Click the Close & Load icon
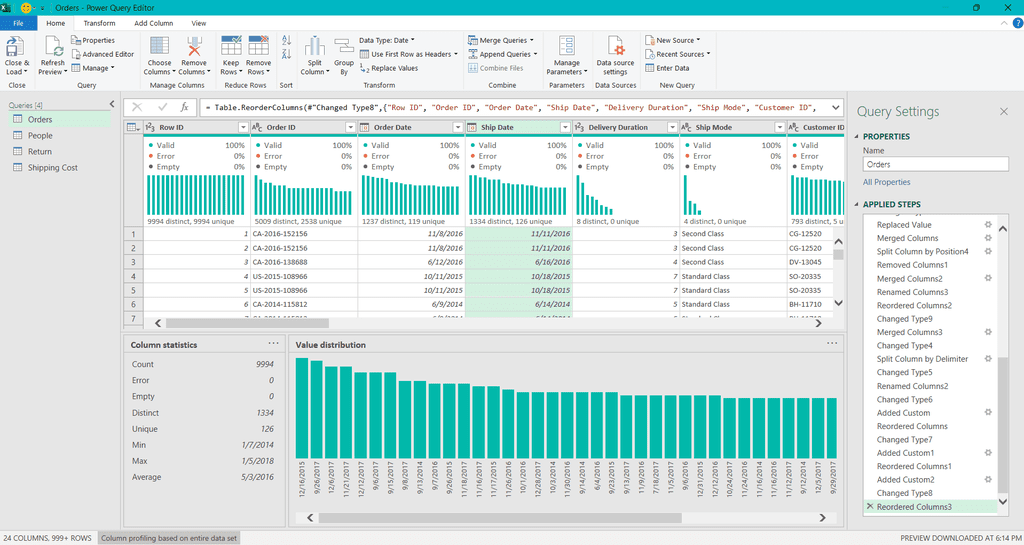 point(16,48)
